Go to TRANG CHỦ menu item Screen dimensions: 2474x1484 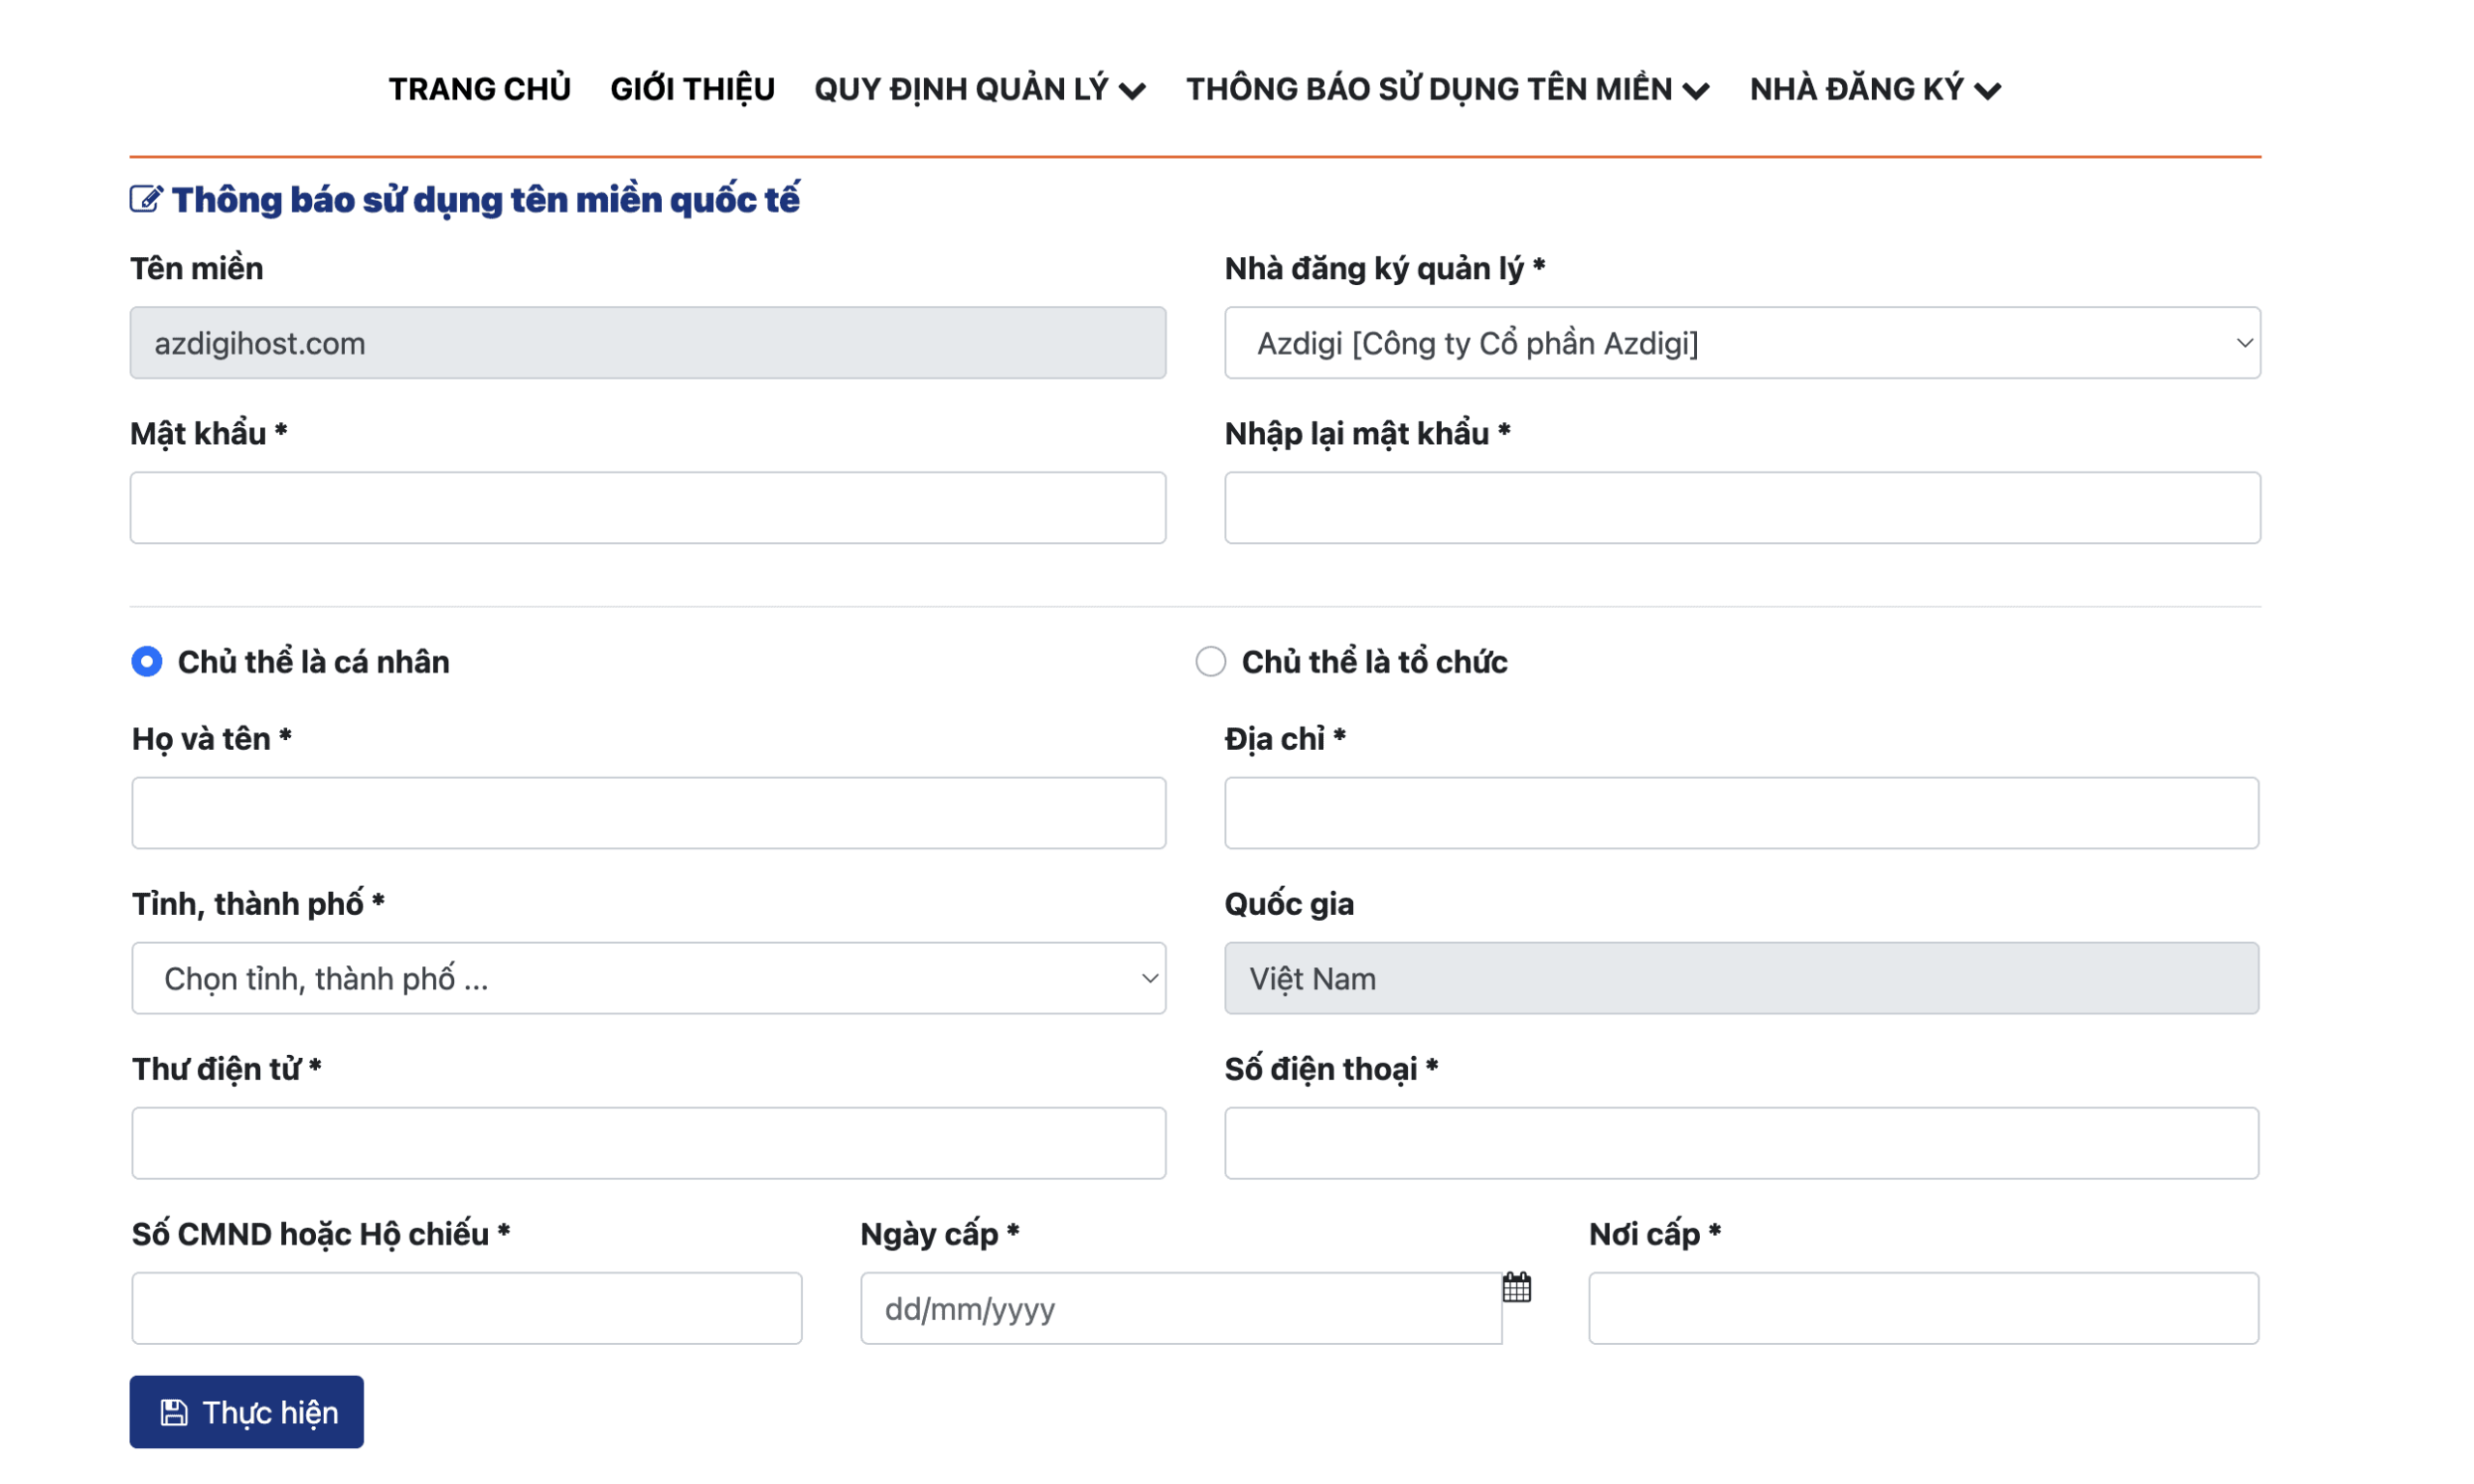479,89
